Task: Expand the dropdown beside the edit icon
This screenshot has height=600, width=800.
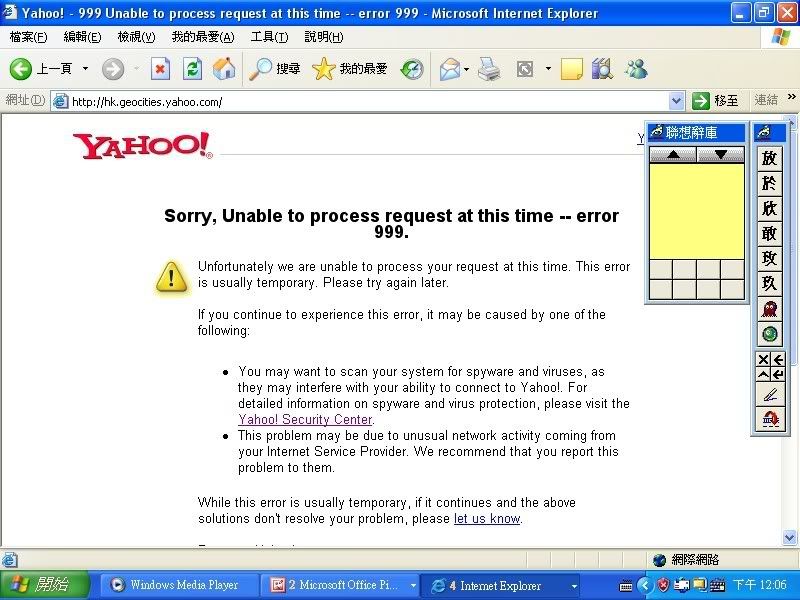Action: point(548,68)
